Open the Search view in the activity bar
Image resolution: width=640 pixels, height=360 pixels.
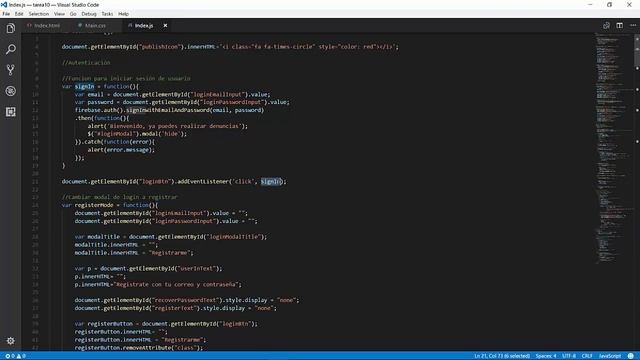pyautogui.click(x=11, y=49)
